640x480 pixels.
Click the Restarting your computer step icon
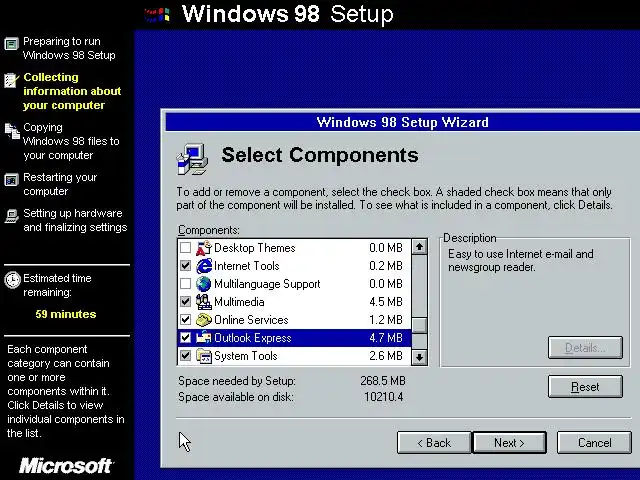pyautogui.click(x=11, y=179)
